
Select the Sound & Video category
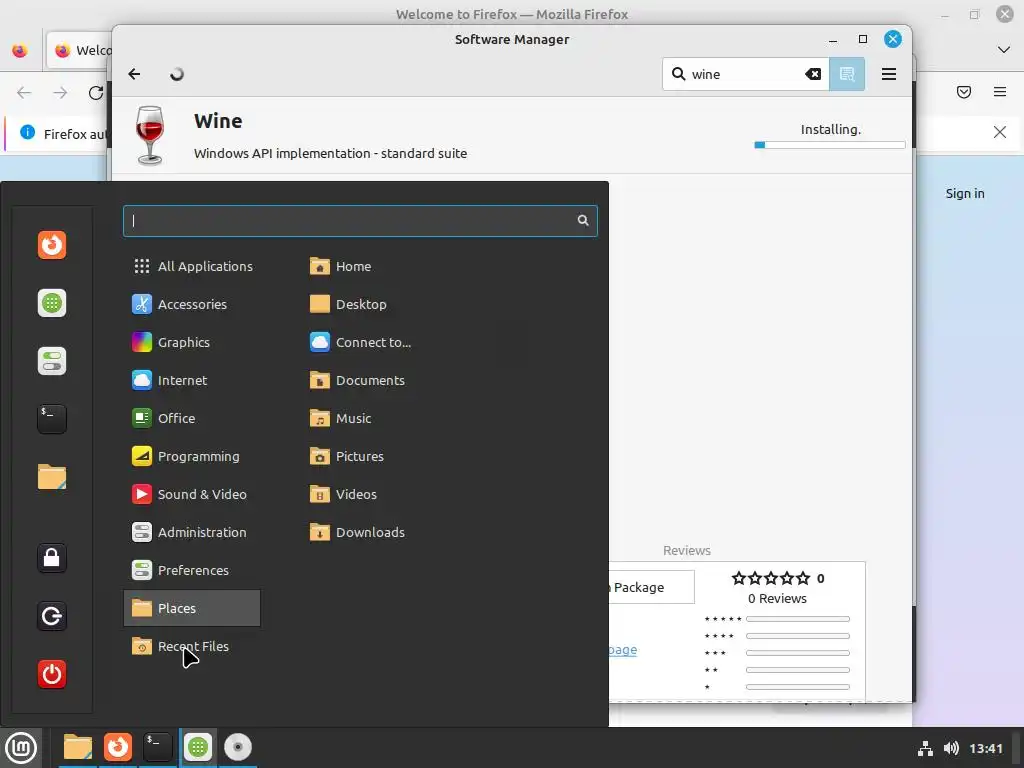192,494
